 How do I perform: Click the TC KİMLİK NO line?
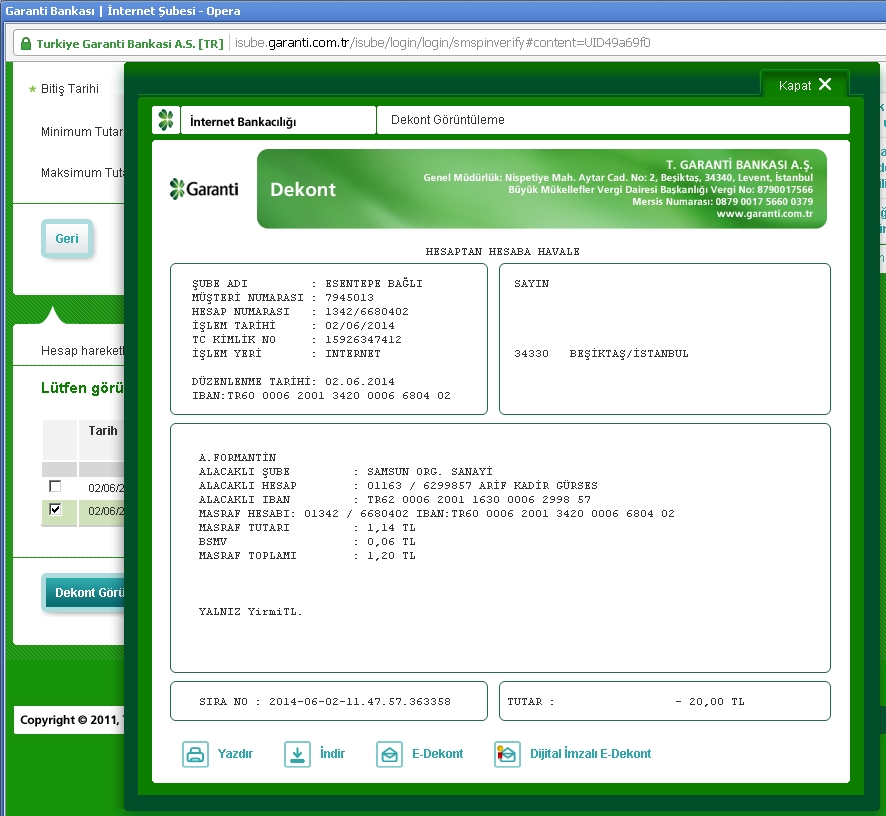(x=297, y=339)
